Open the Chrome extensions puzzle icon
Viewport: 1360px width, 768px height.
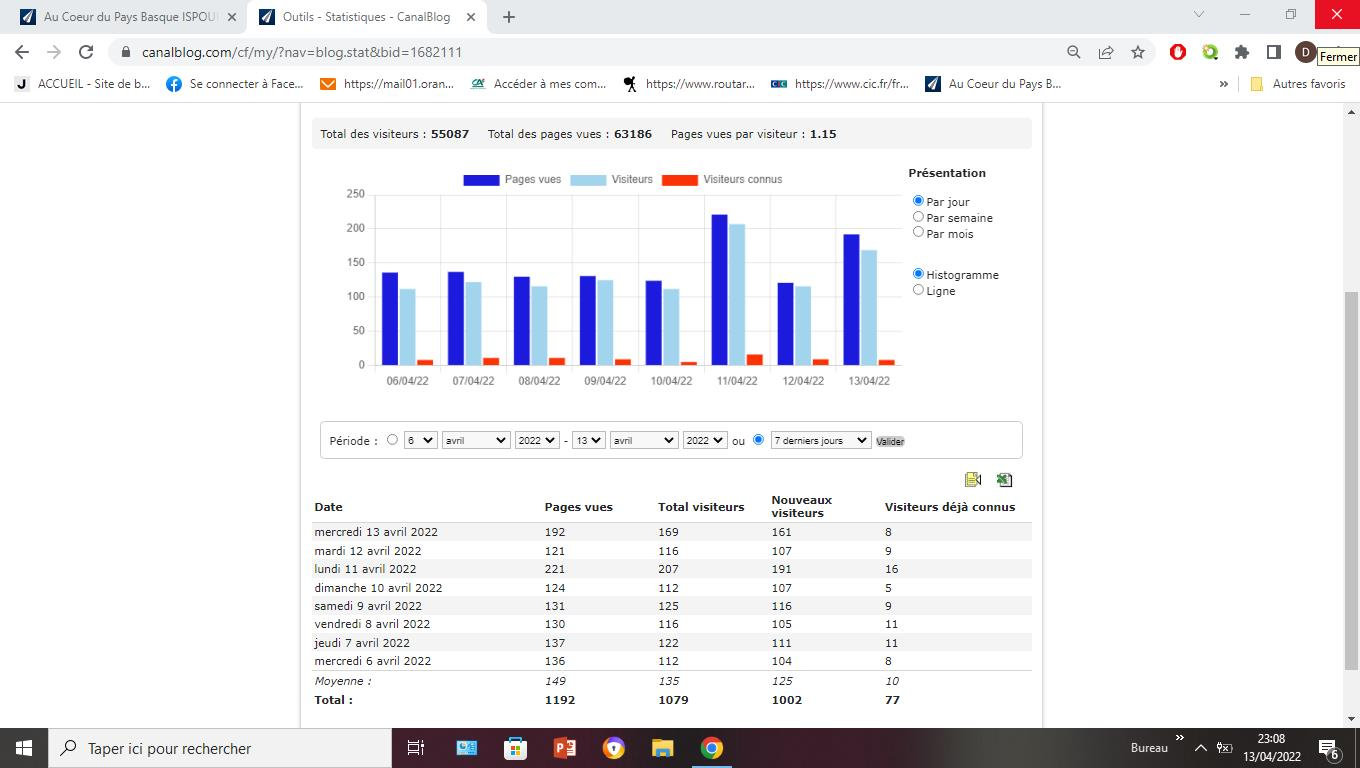(1242, 52)
